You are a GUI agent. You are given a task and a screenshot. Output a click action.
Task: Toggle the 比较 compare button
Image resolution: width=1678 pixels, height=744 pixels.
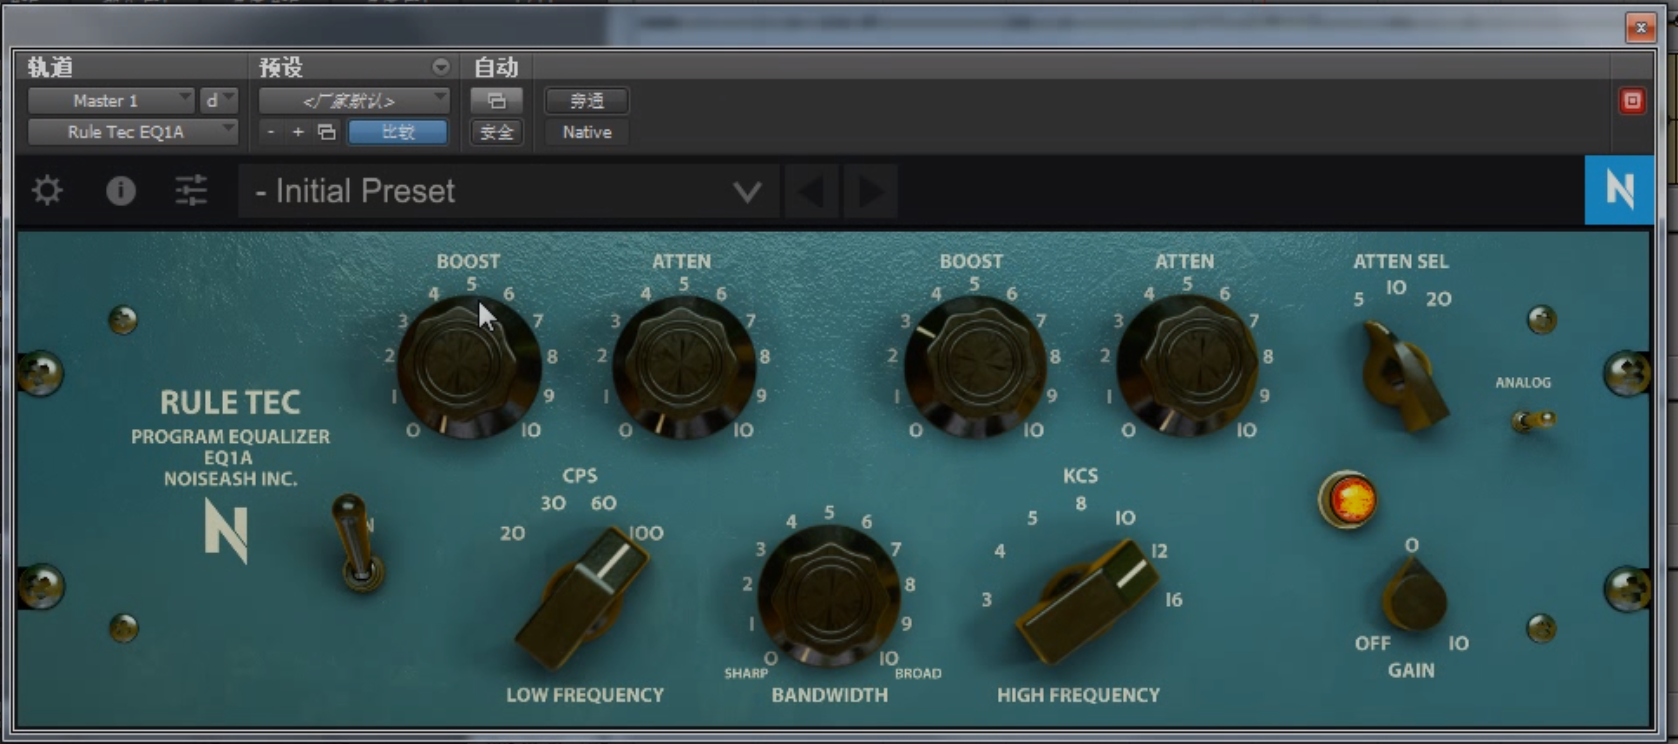click(x=398, y=132)
